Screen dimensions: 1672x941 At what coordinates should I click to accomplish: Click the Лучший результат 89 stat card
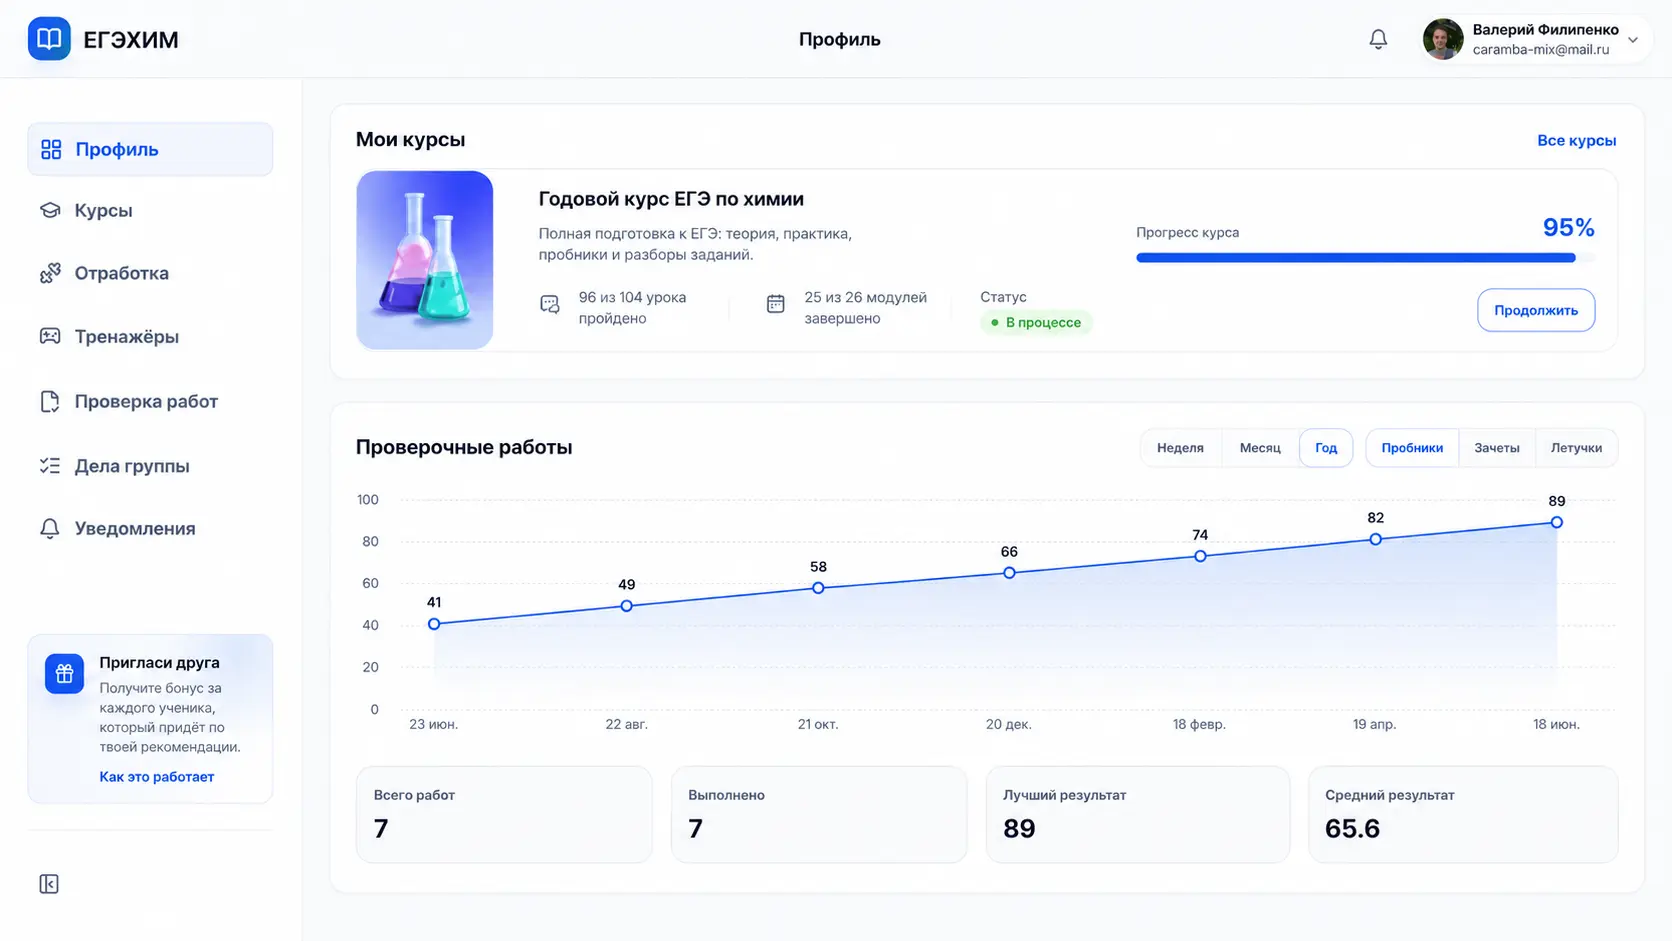(1138, 814)
